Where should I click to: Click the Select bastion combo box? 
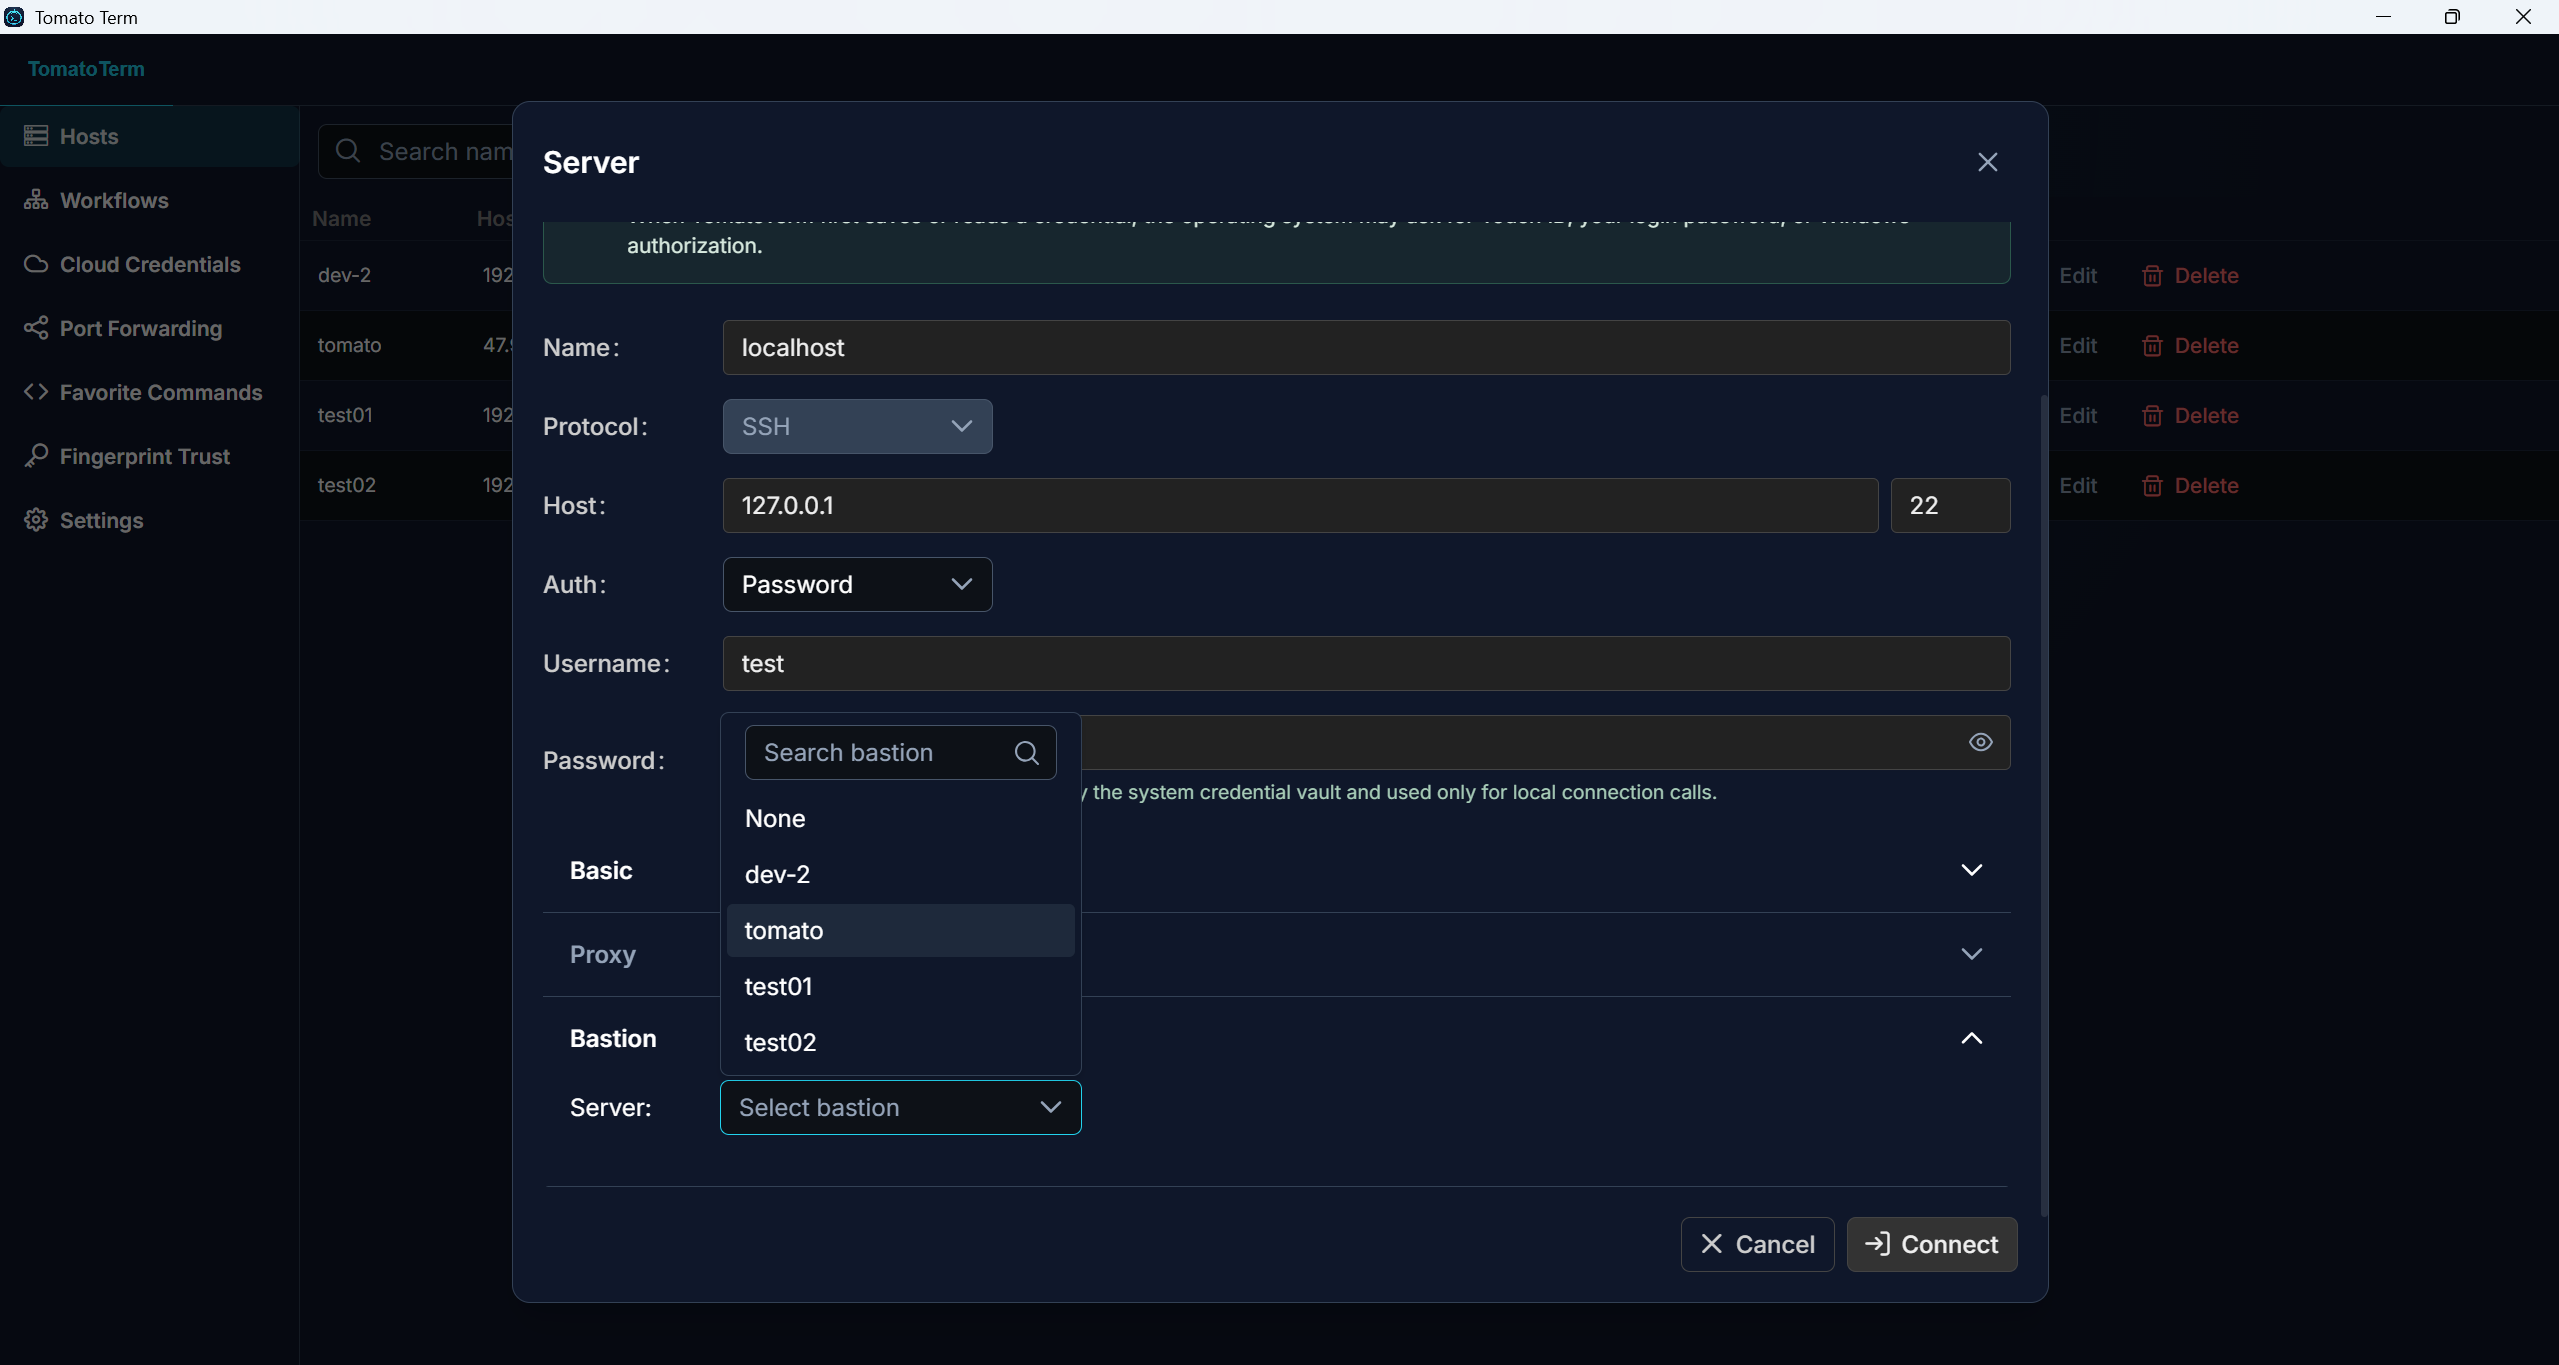click(900, 1107)
